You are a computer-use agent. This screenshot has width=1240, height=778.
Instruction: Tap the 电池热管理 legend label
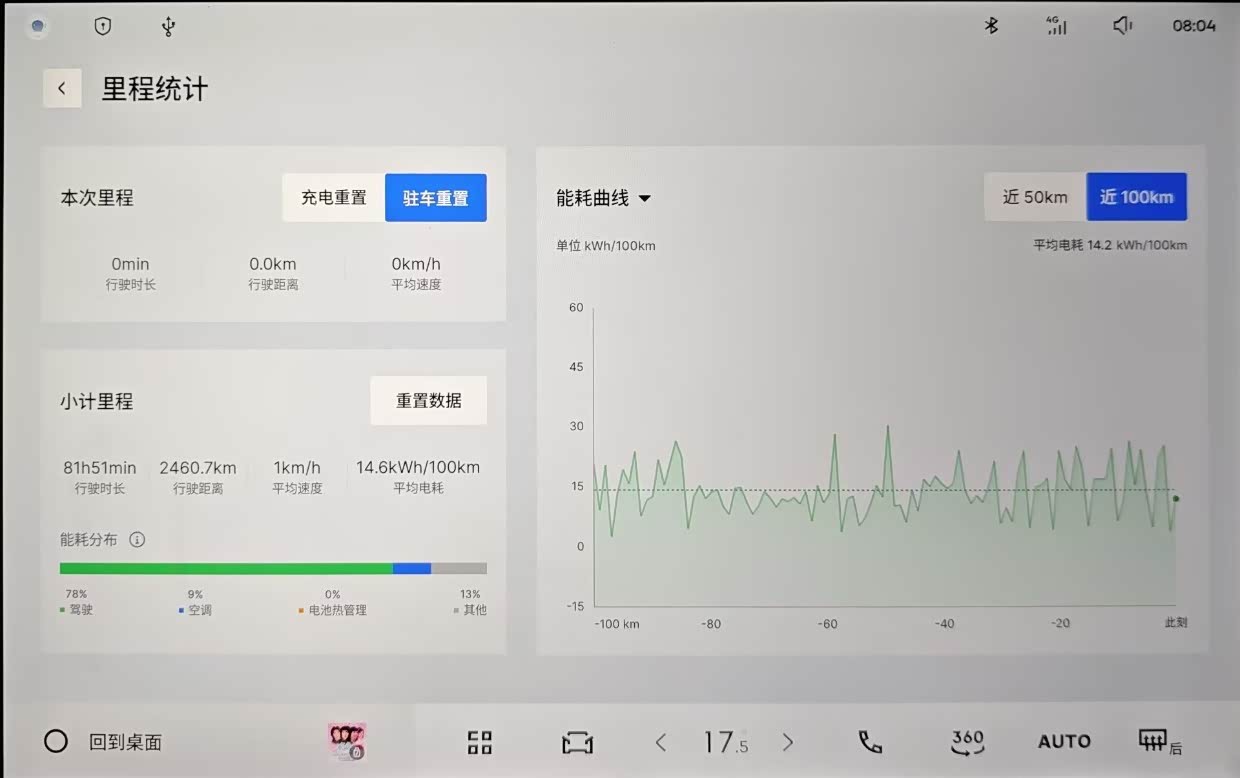coord(337,609)
